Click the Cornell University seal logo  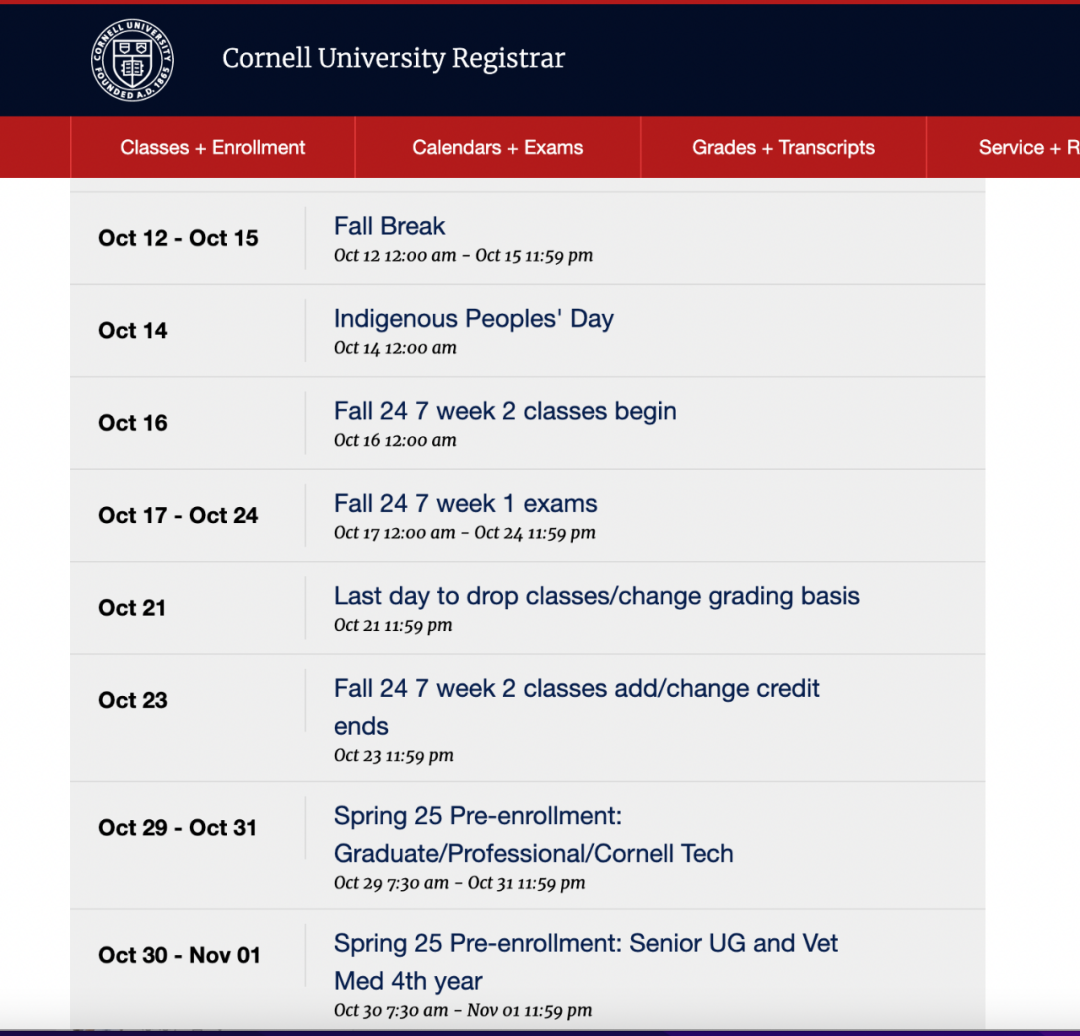132,60
